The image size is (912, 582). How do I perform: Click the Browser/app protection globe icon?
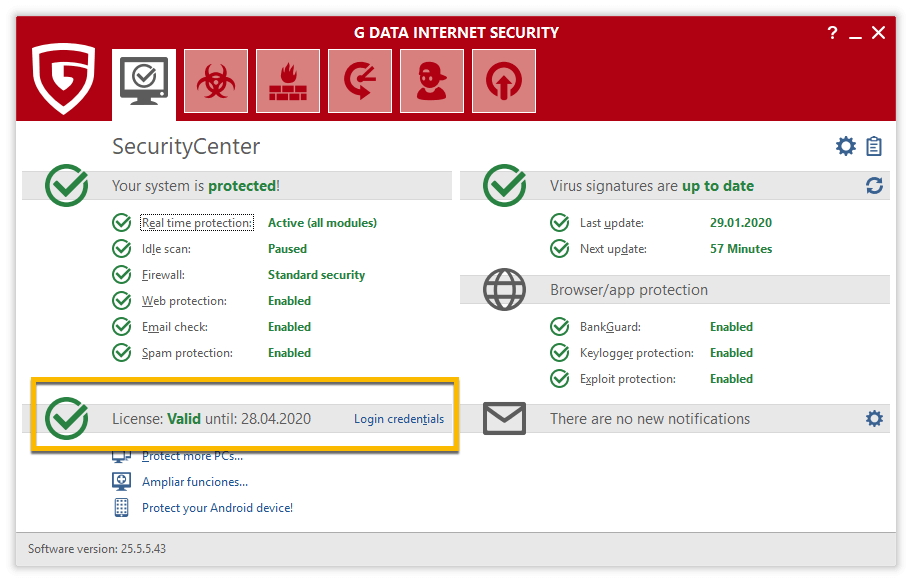pos(504,289)
